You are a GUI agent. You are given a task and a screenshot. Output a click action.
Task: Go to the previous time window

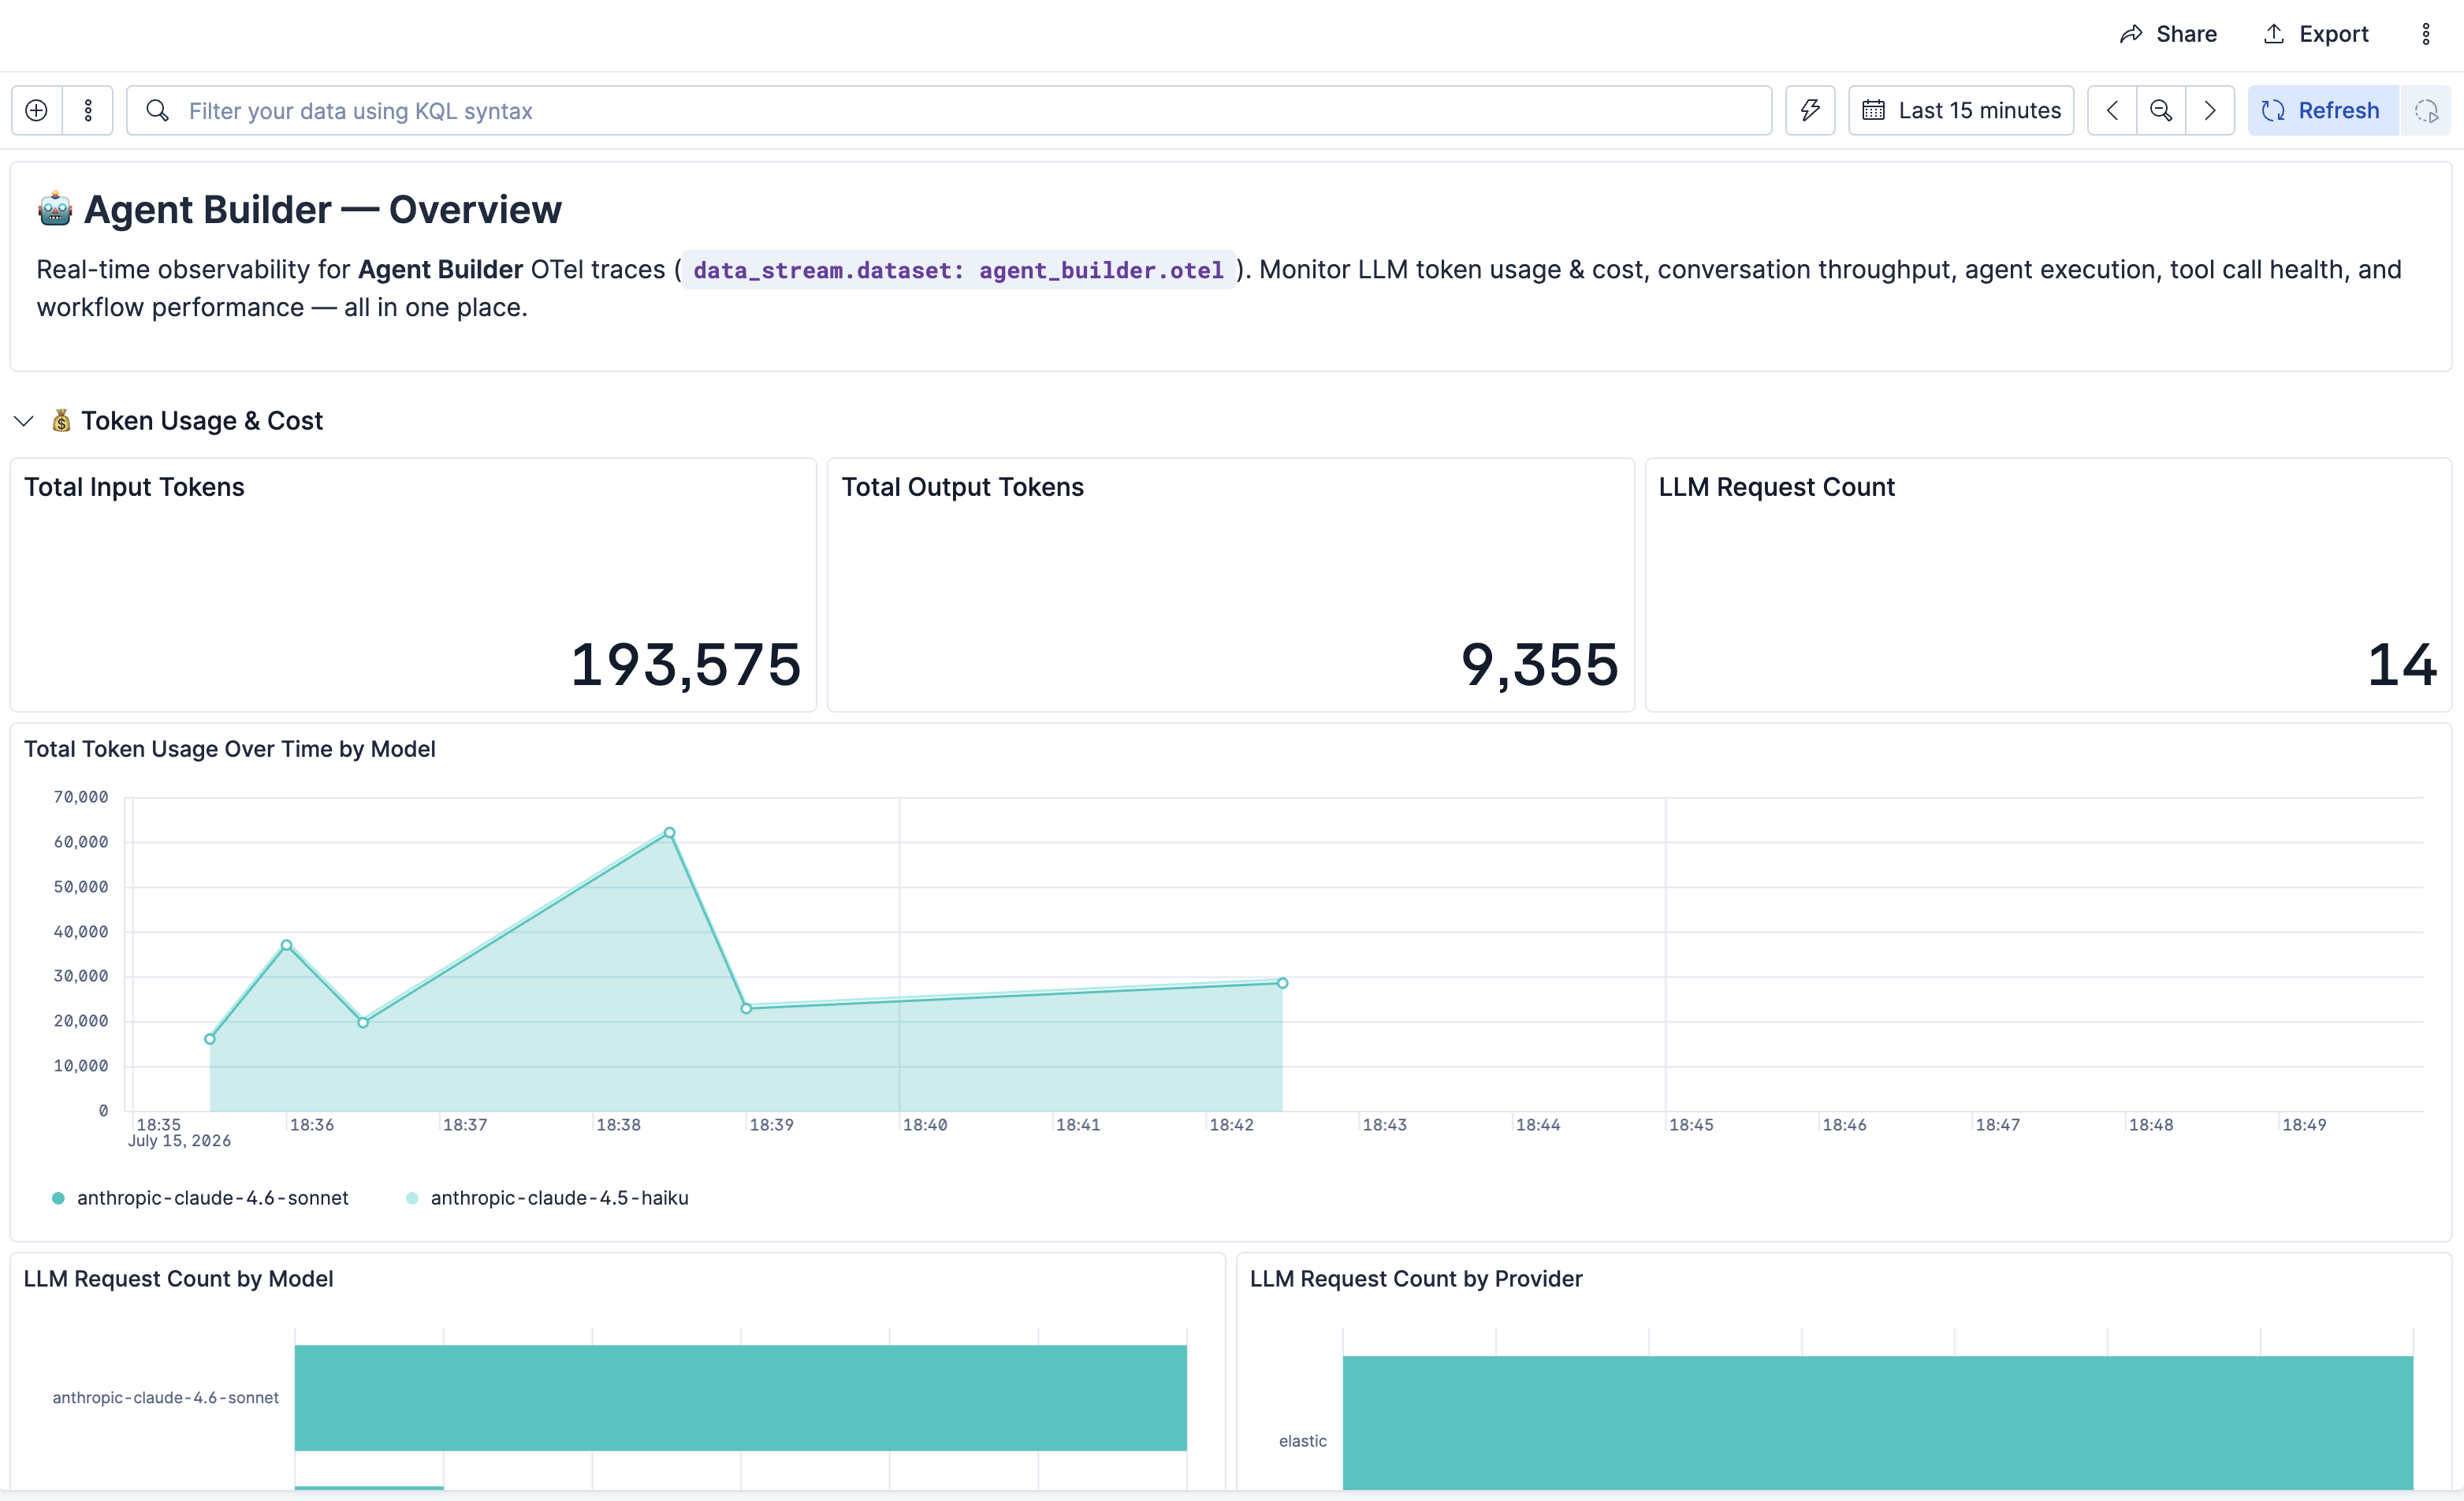(x=2112, y=110)
